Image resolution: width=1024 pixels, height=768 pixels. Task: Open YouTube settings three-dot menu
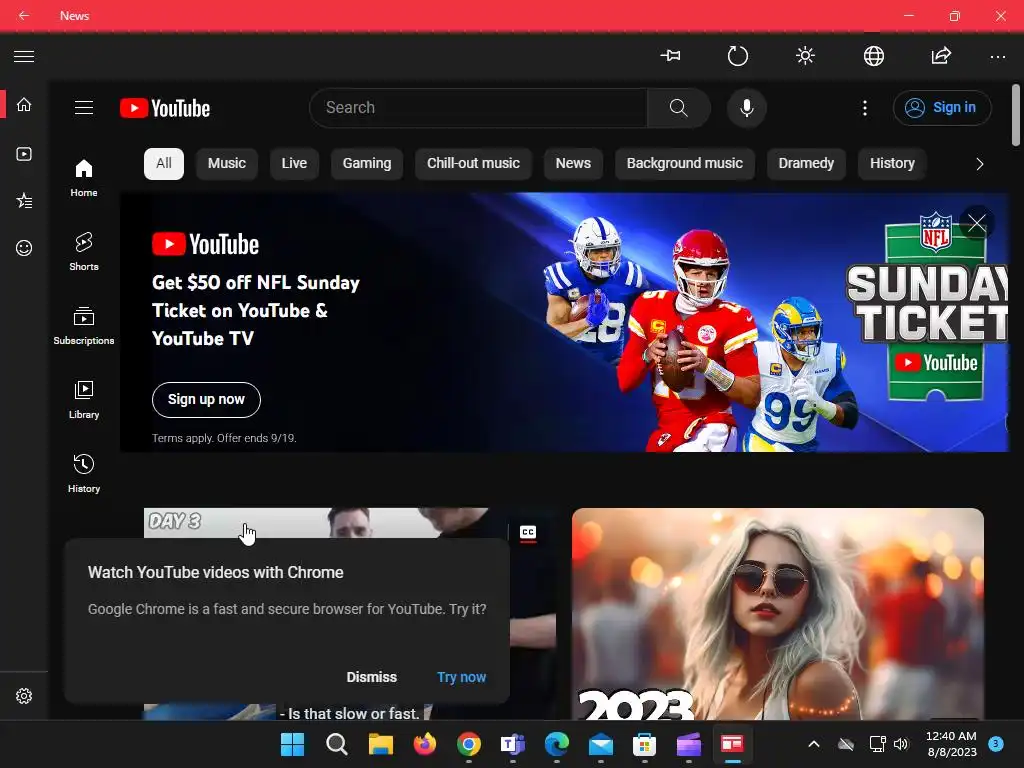(865, 108)
